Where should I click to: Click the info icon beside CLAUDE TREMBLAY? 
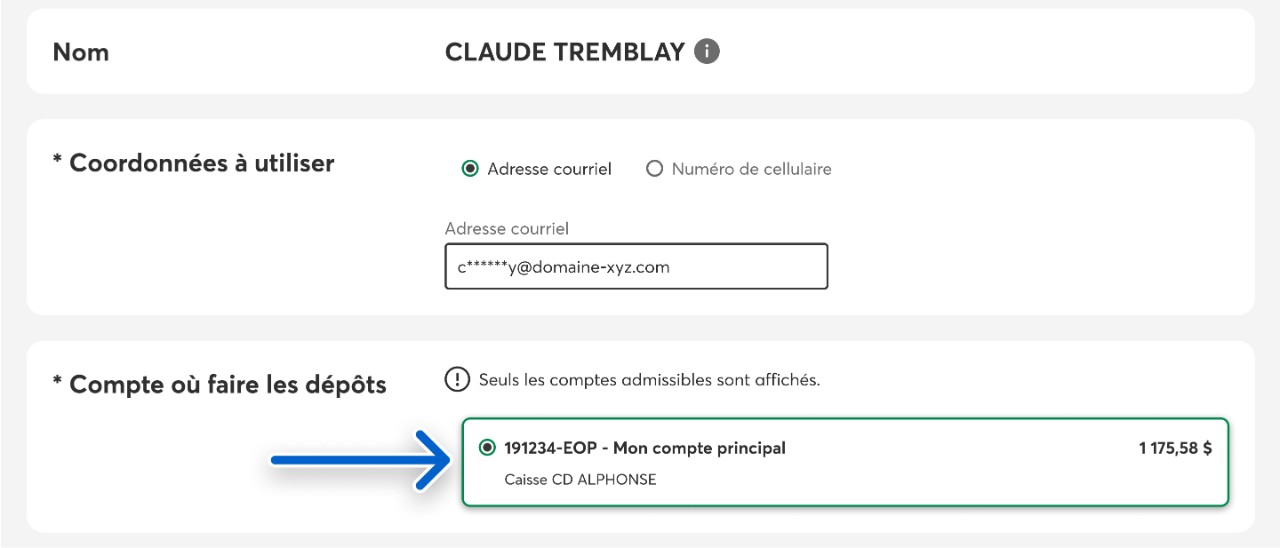(707, 52)
